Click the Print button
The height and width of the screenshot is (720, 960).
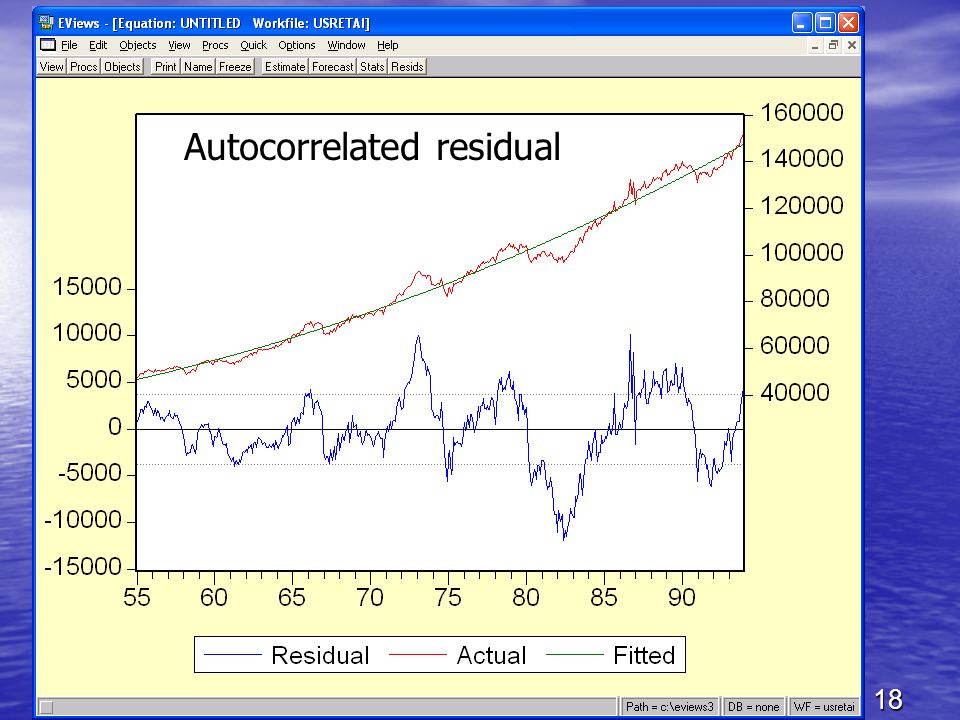click(165, 67)
